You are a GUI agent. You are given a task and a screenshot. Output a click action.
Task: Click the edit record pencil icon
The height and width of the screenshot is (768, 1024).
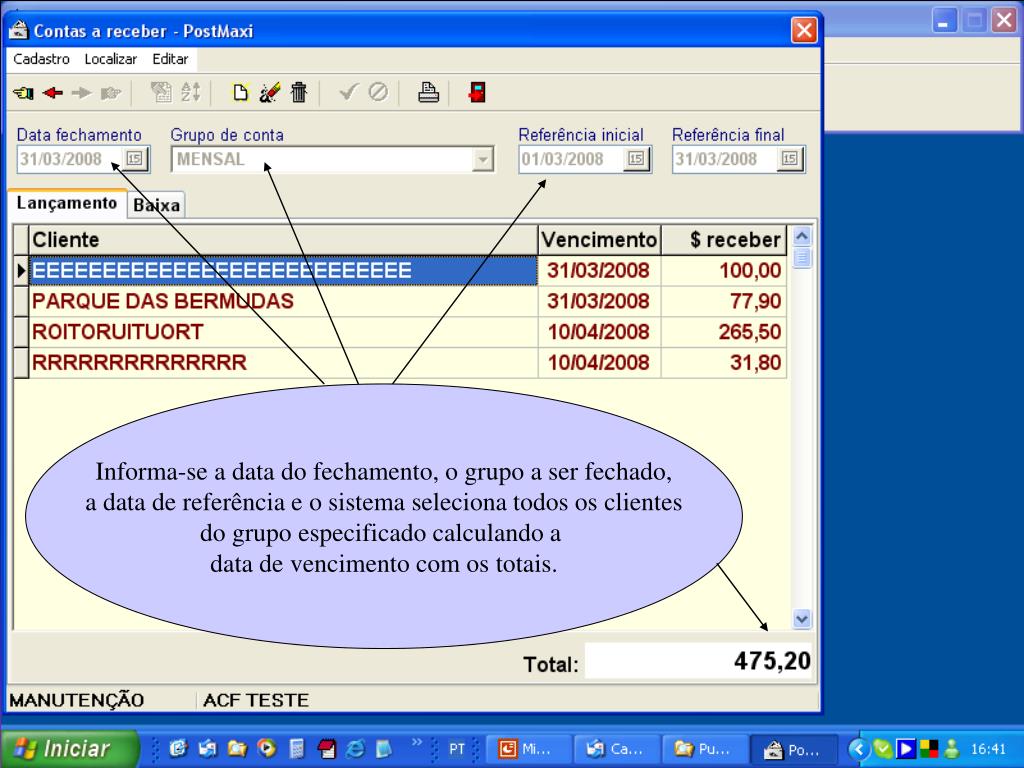point(270,92)
